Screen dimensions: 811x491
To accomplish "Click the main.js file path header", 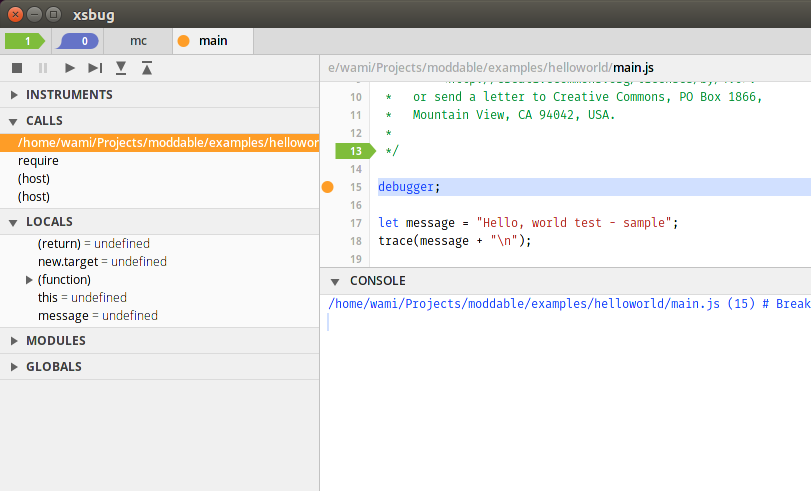I will tap(491, 68).
